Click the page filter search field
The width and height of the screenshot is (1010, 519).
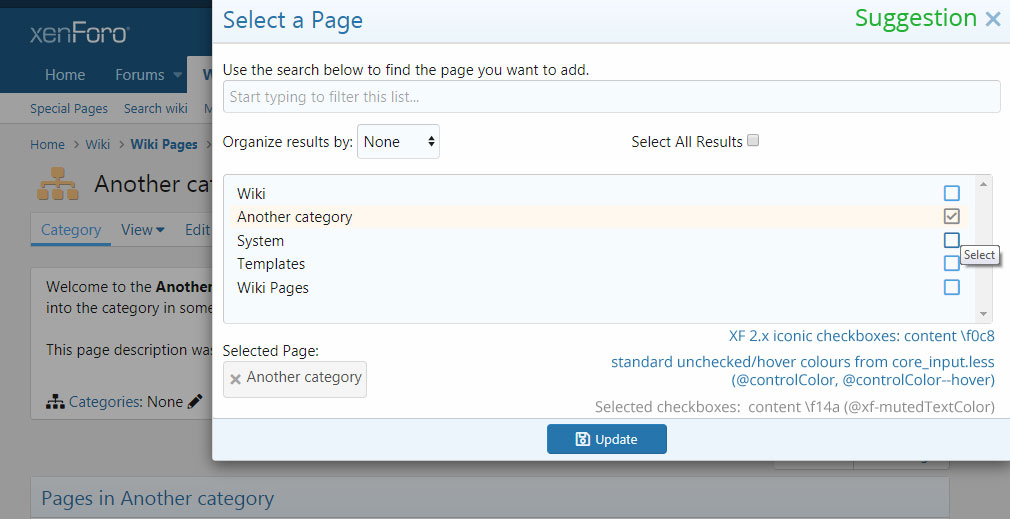click(x=611, y=97)
